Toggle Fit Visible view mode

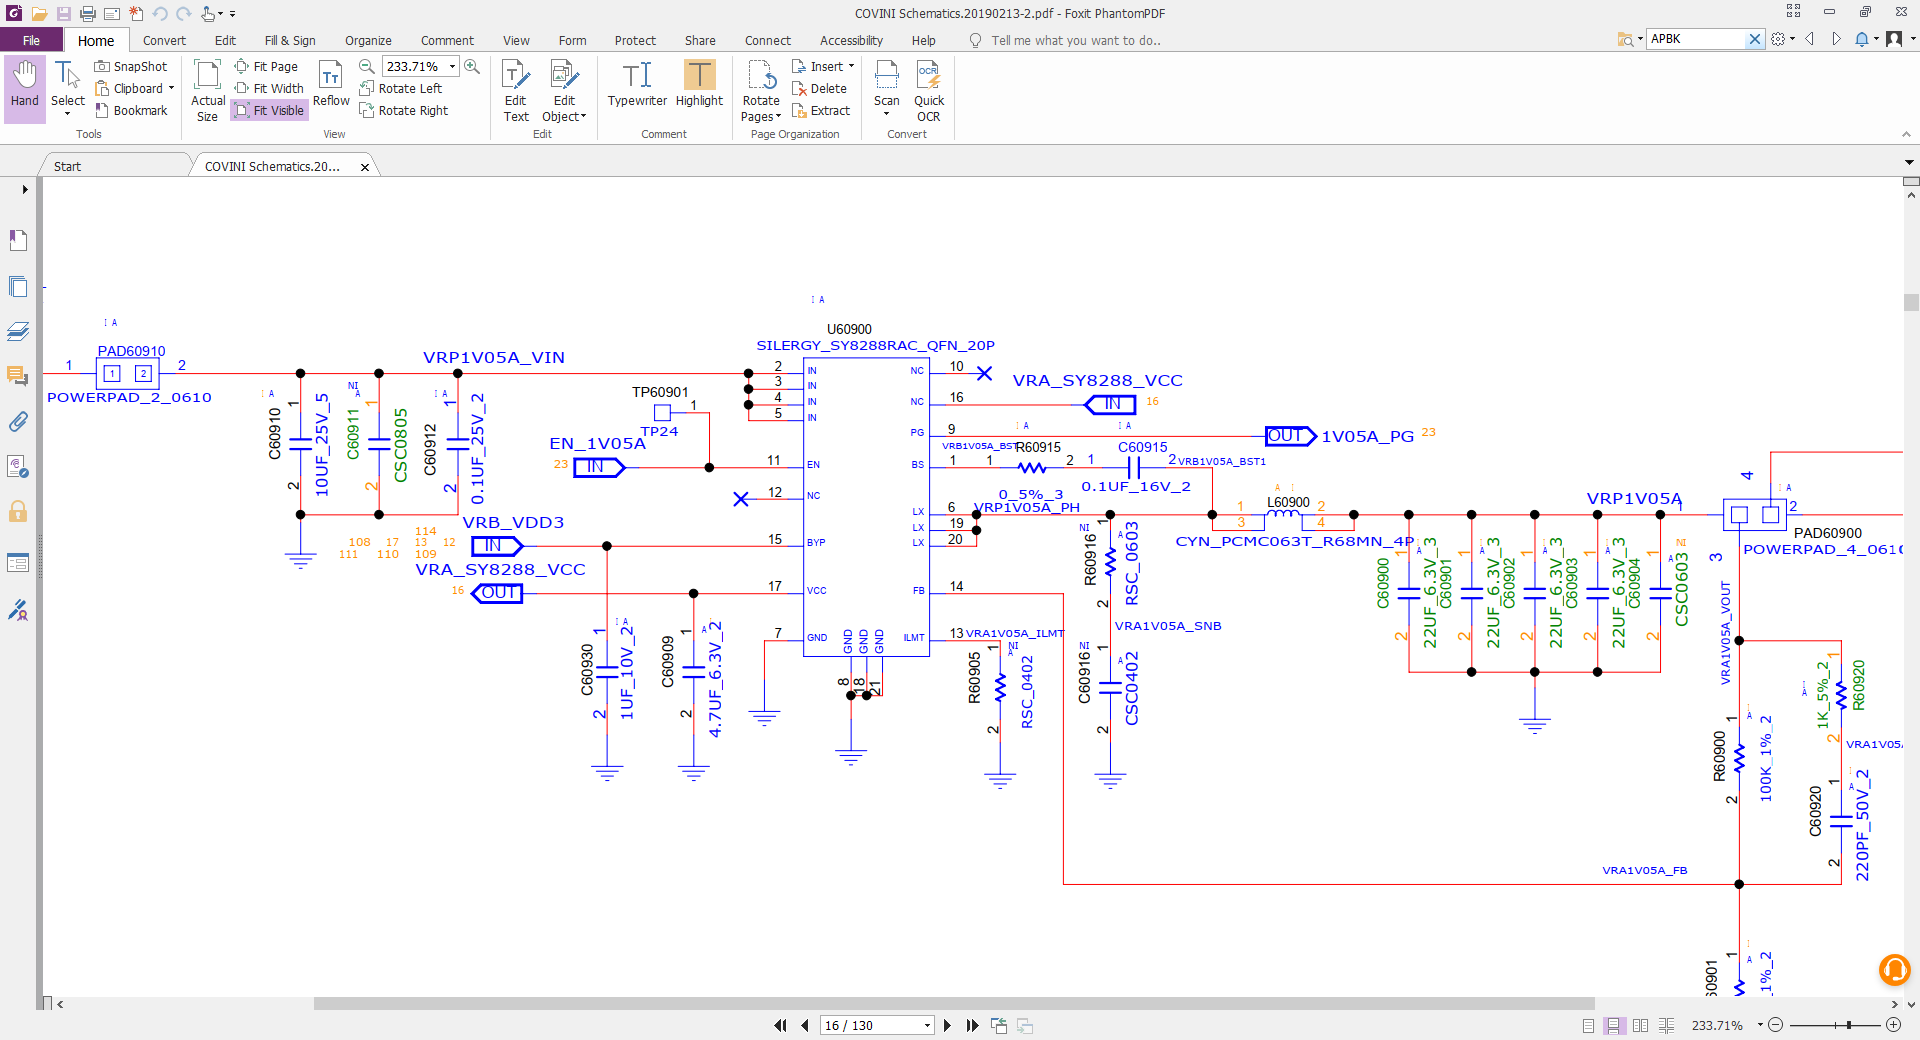[x=270, y=111]
